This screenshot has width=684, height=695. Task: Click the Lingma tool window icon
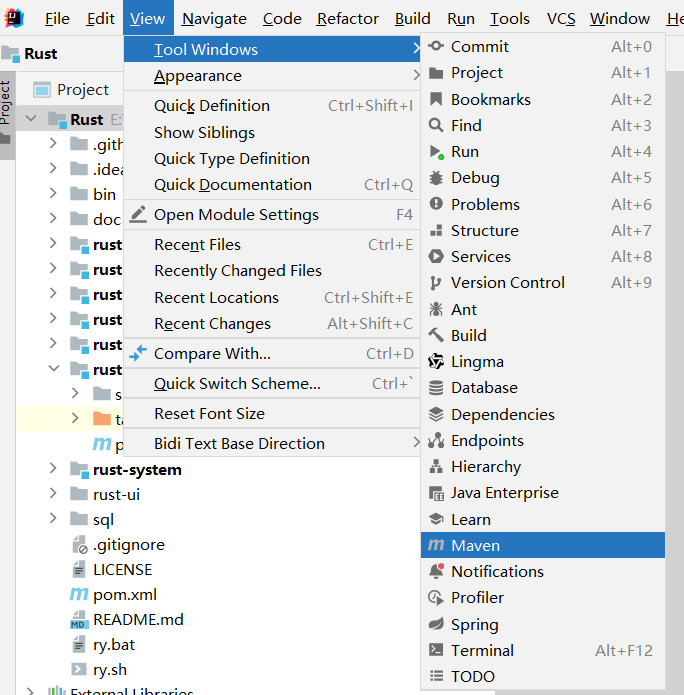(435, 362)
